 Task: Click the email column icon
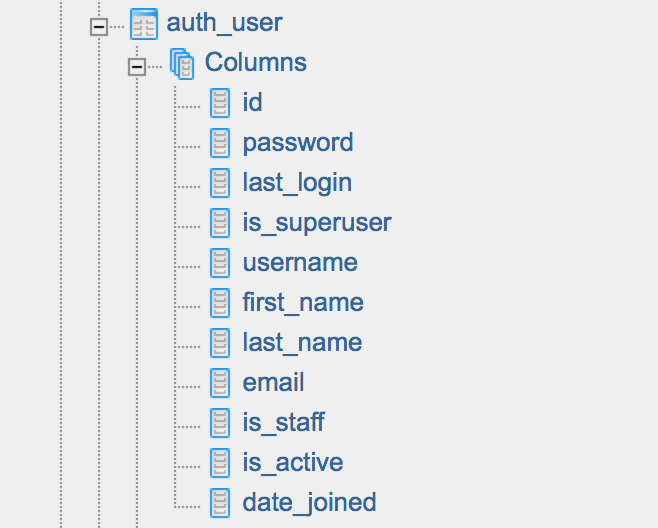[x=220, y=383]
